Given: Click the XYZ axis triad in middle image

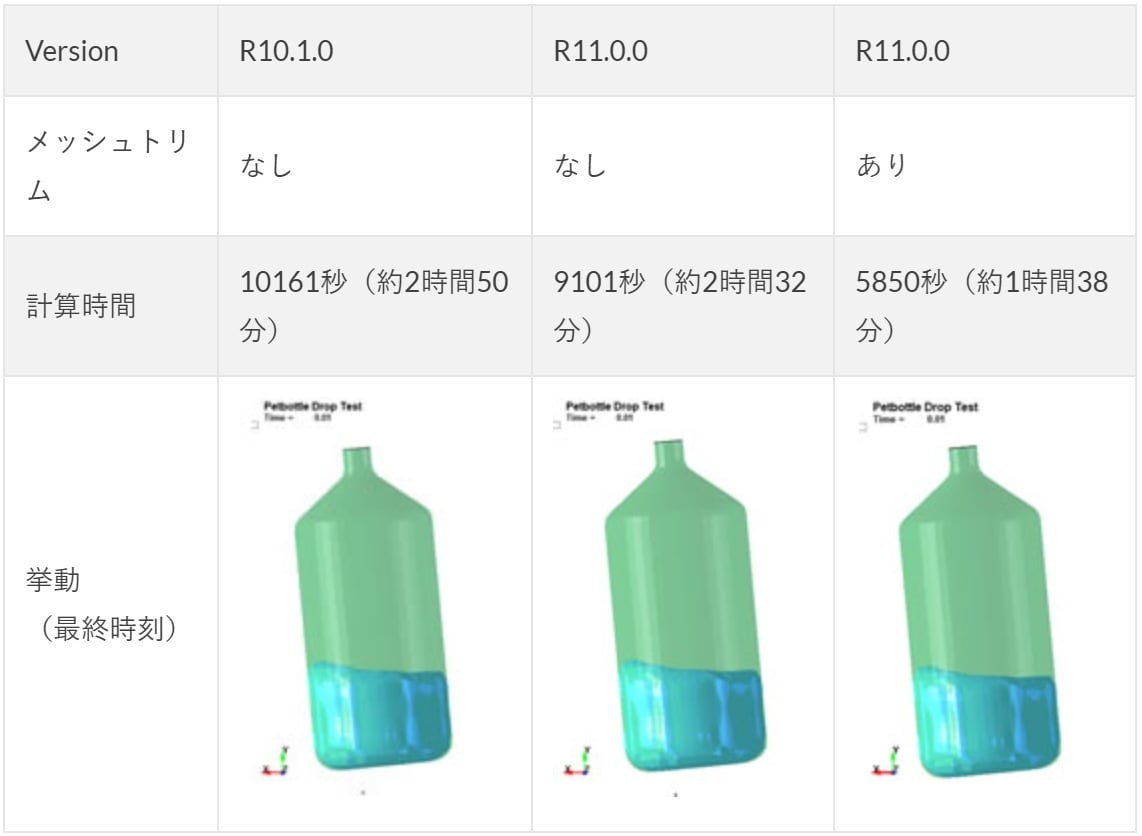Looking at the screenshot, I should [x=580, y=762].
